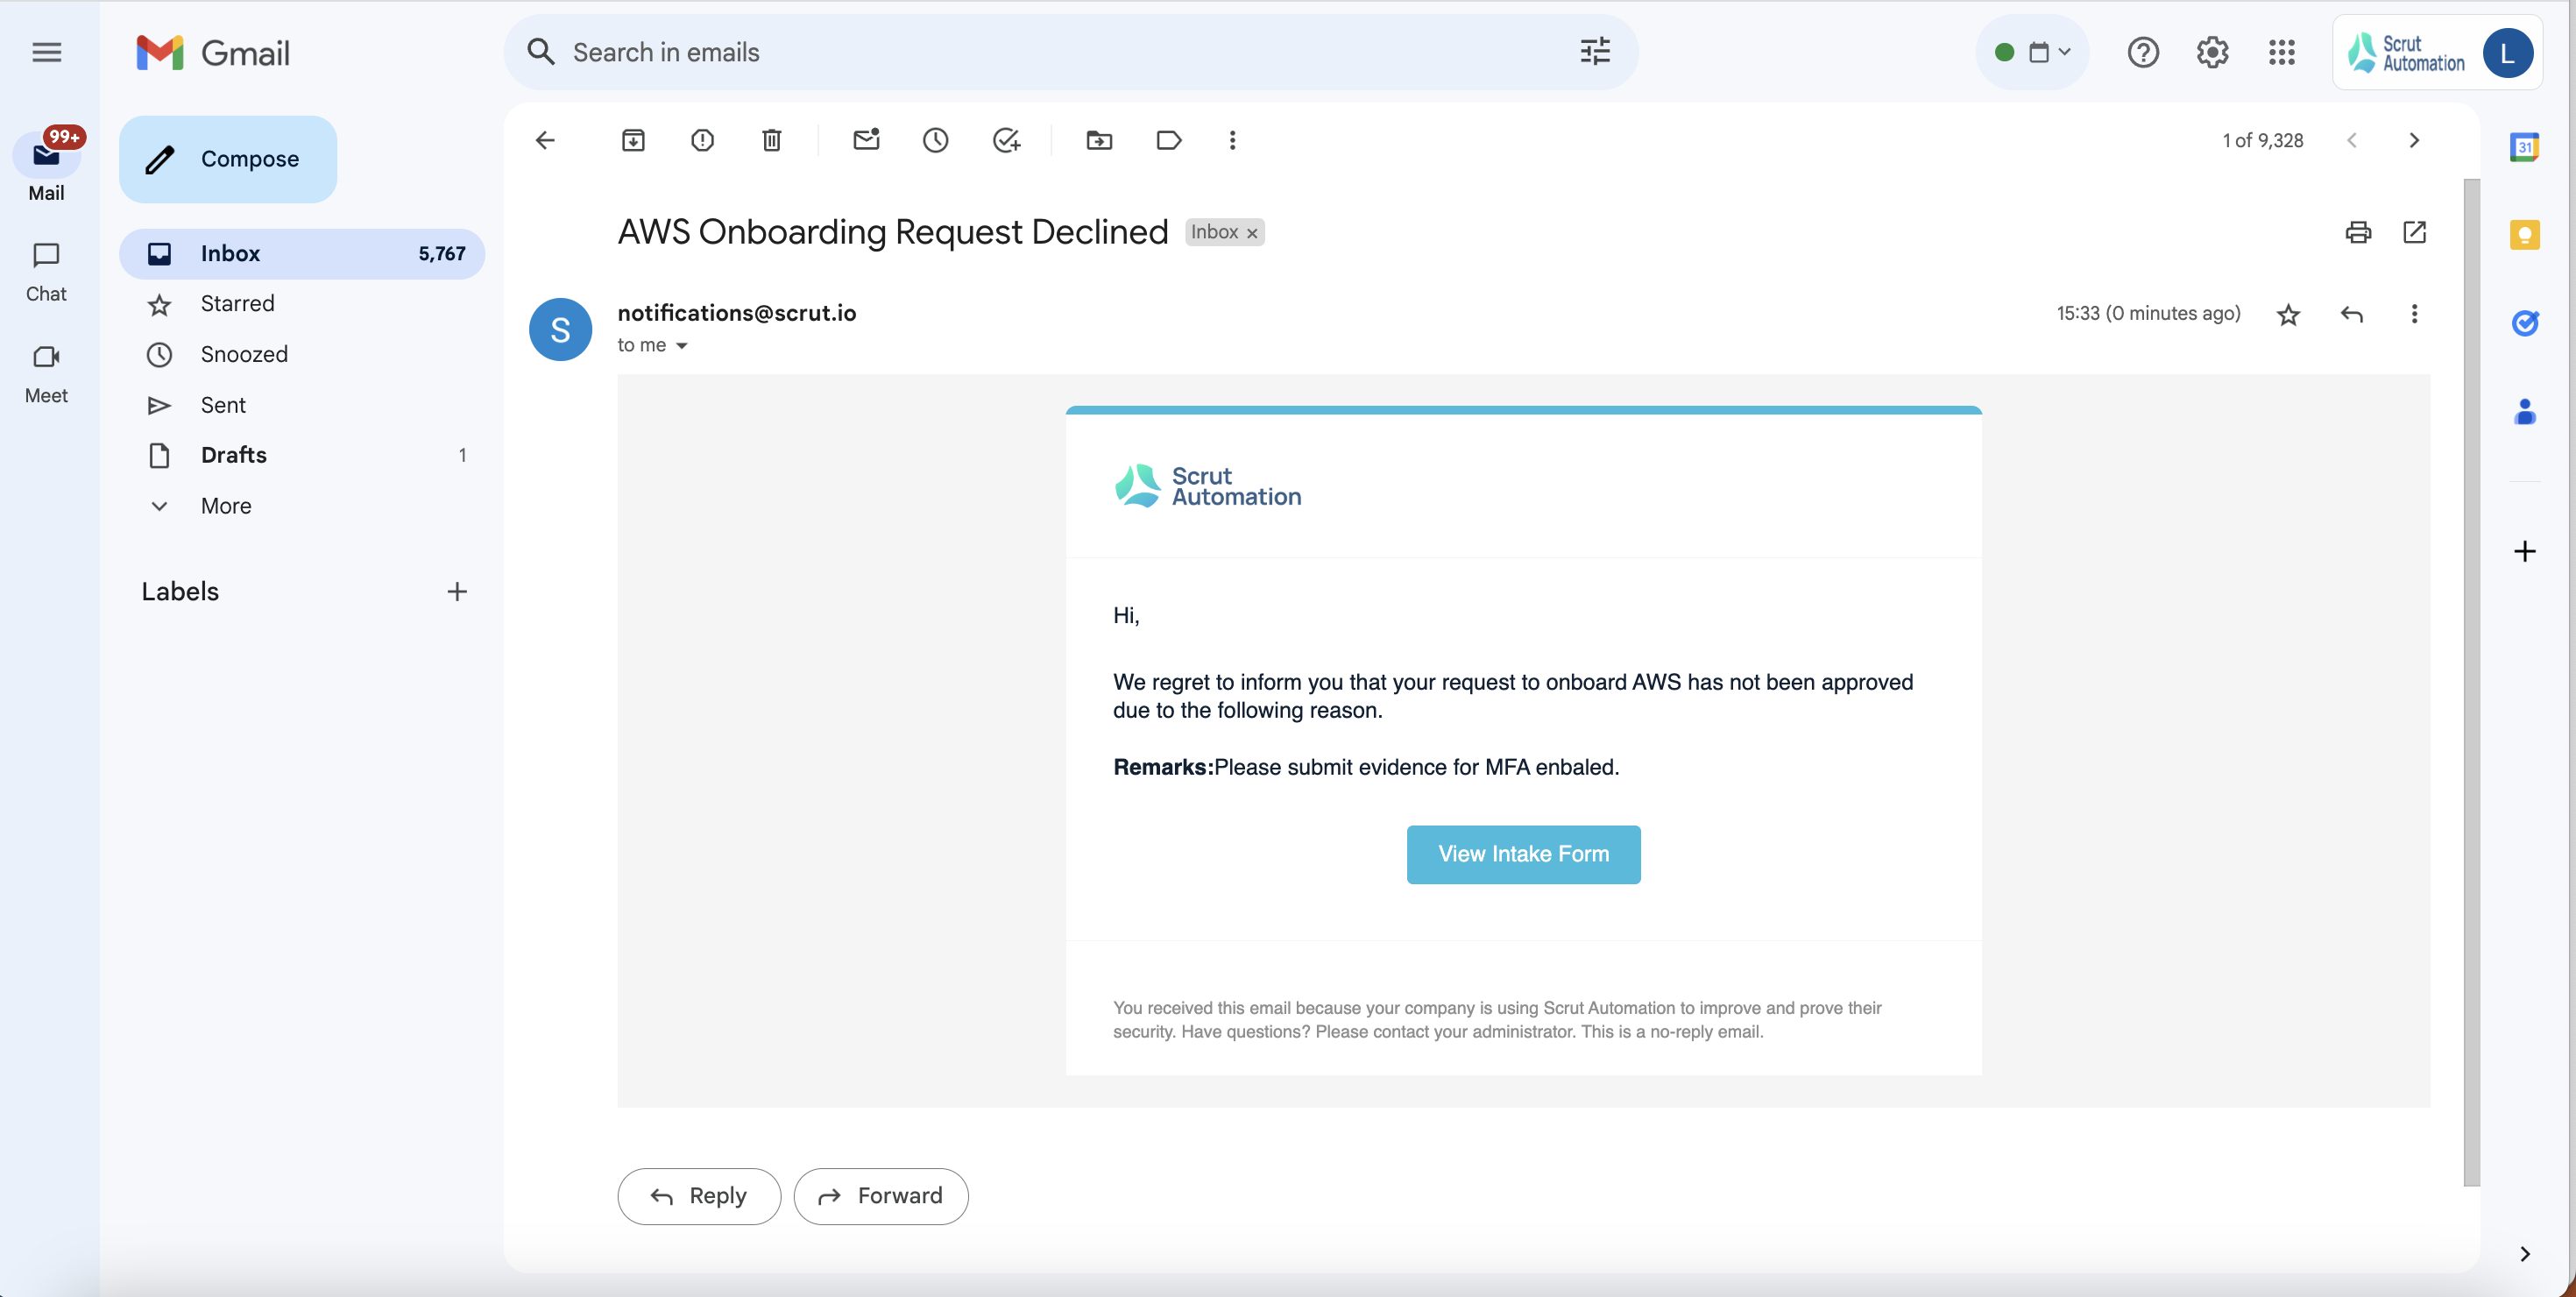Open Move to folder icon
Viewport: 2576px width, 1297px height.
click(1099, 140)
